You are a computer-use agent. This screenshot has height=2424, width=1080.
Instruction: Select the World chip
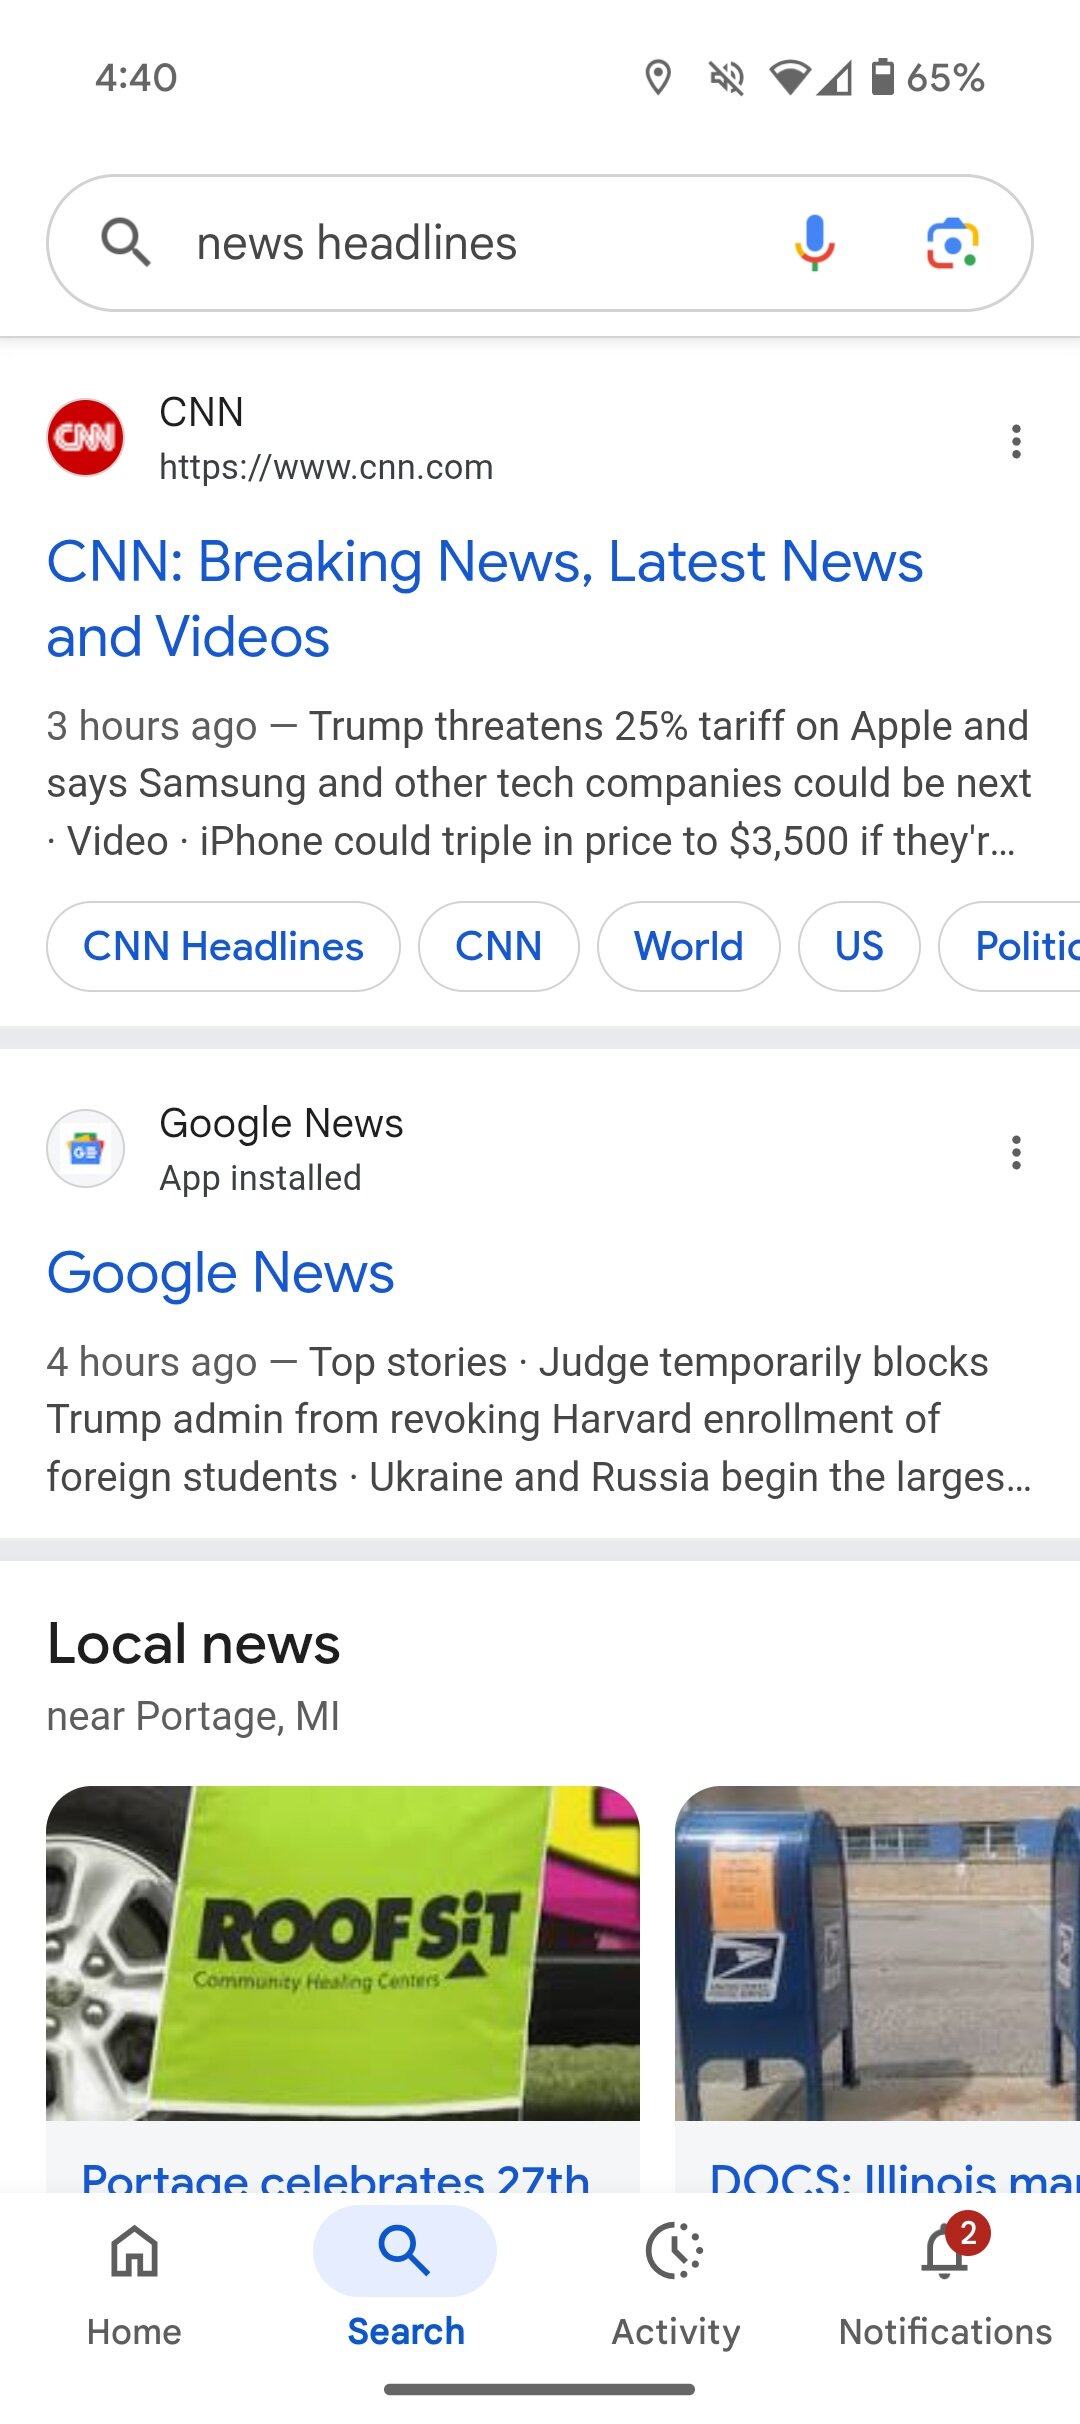tap(688, 946)
